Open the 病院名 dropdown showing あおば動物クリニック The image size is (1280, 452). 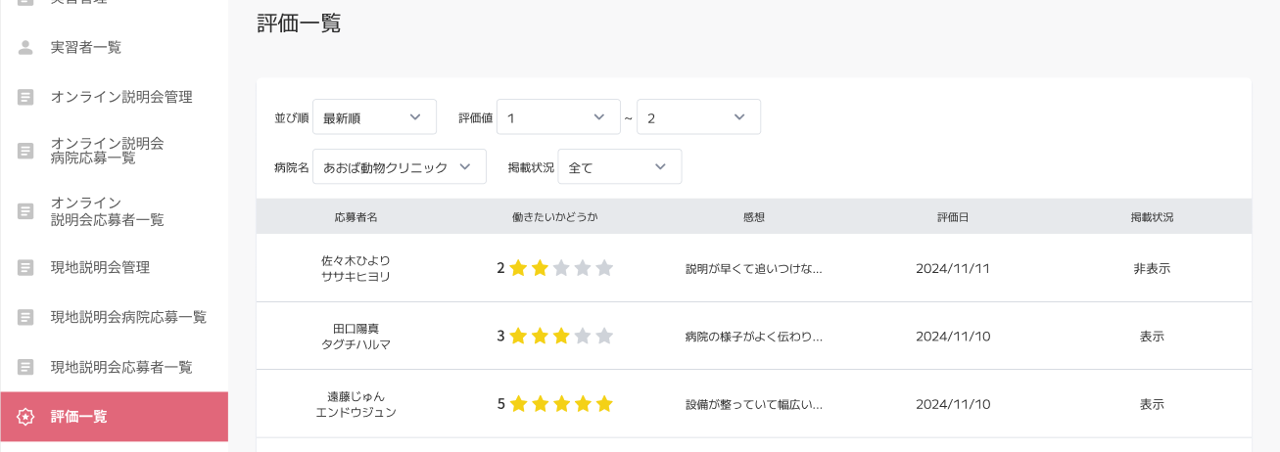click(399, 167)
